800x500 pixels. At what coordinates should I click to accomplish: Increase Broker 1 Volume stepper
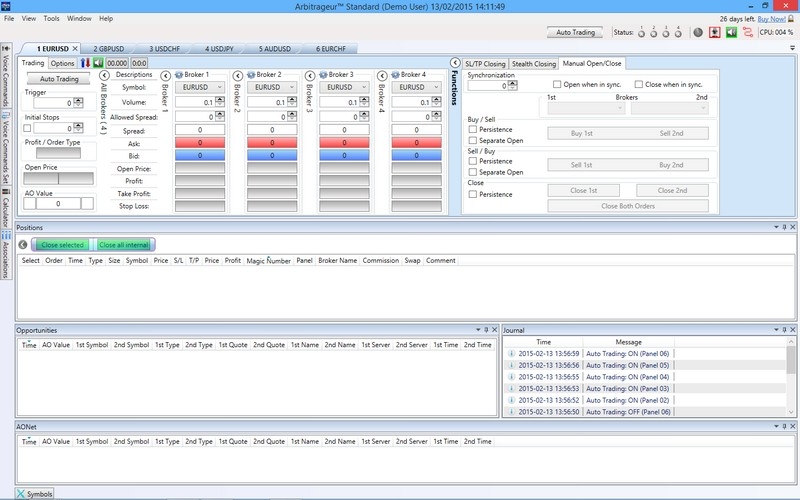tap(220, 100)
